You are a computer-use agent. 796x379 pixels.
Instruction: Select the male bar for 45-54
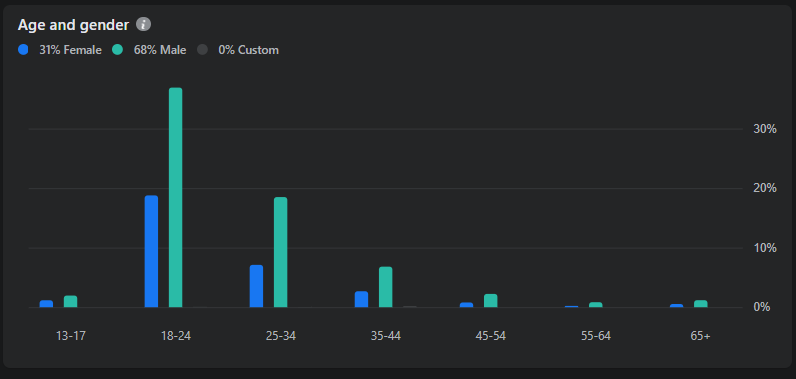491,300
